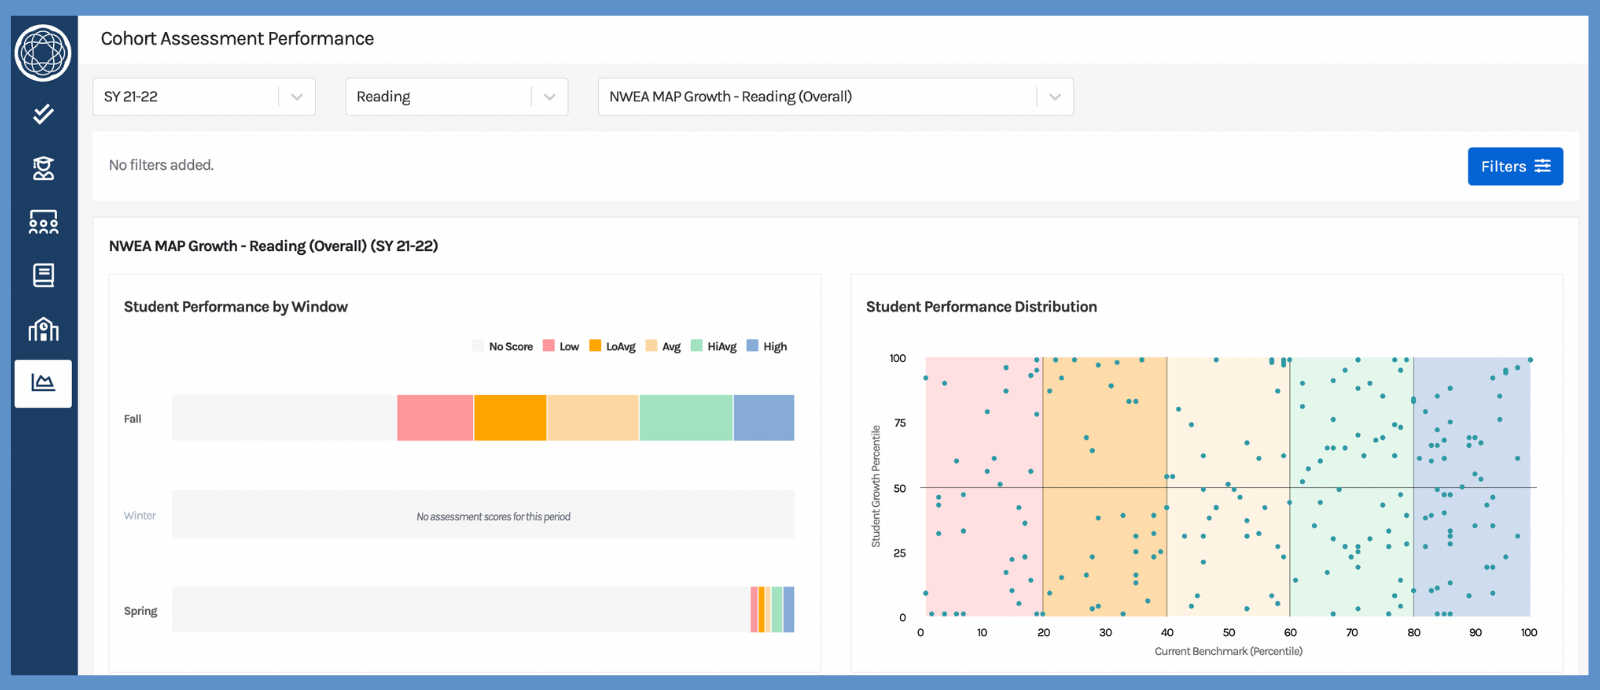Viewport: 1600px width, 690px height.
Task: Click the Filters button
Action: (1514, 166)
